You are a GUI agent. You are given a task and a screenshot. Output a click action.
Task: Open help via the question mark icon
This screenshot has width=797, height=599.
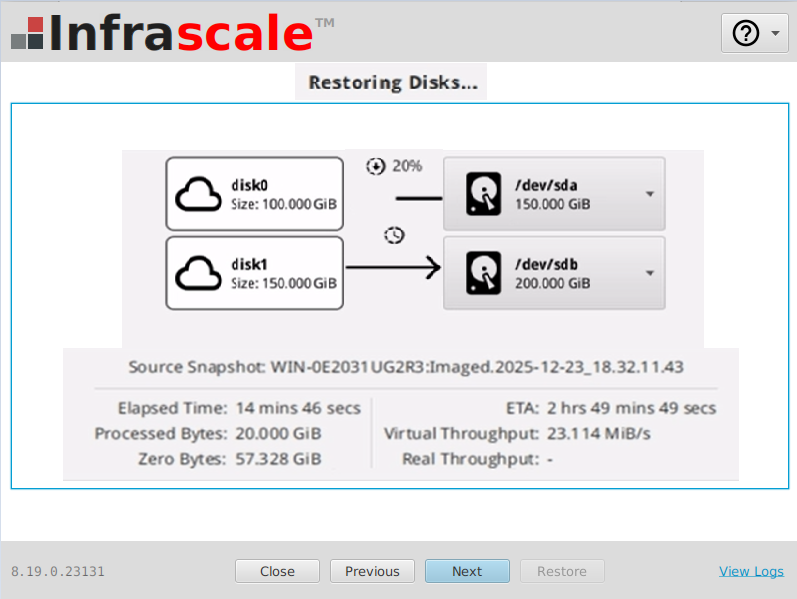click(x=746, y=33)
